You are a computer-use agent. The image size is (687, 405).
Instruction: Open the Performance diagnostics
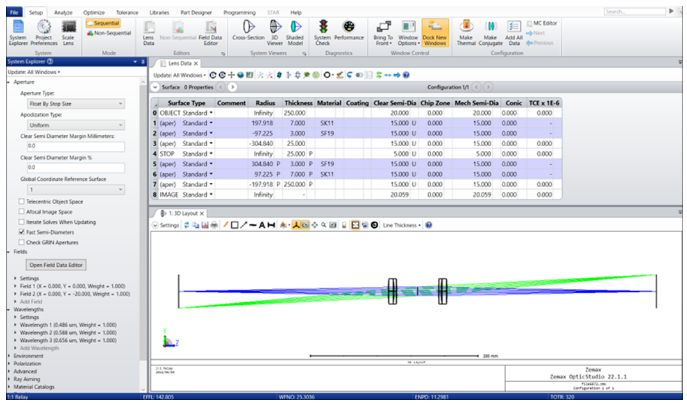click(349, 31)
